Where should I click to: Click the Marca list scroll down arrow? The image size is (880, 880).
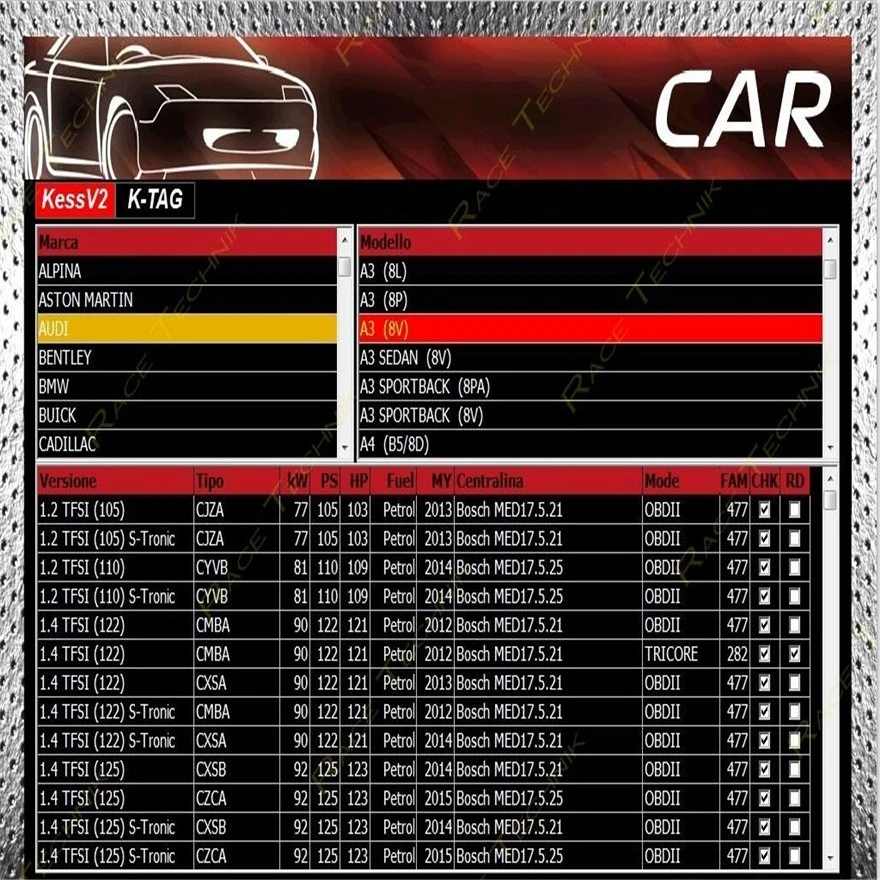click(345, 447)
